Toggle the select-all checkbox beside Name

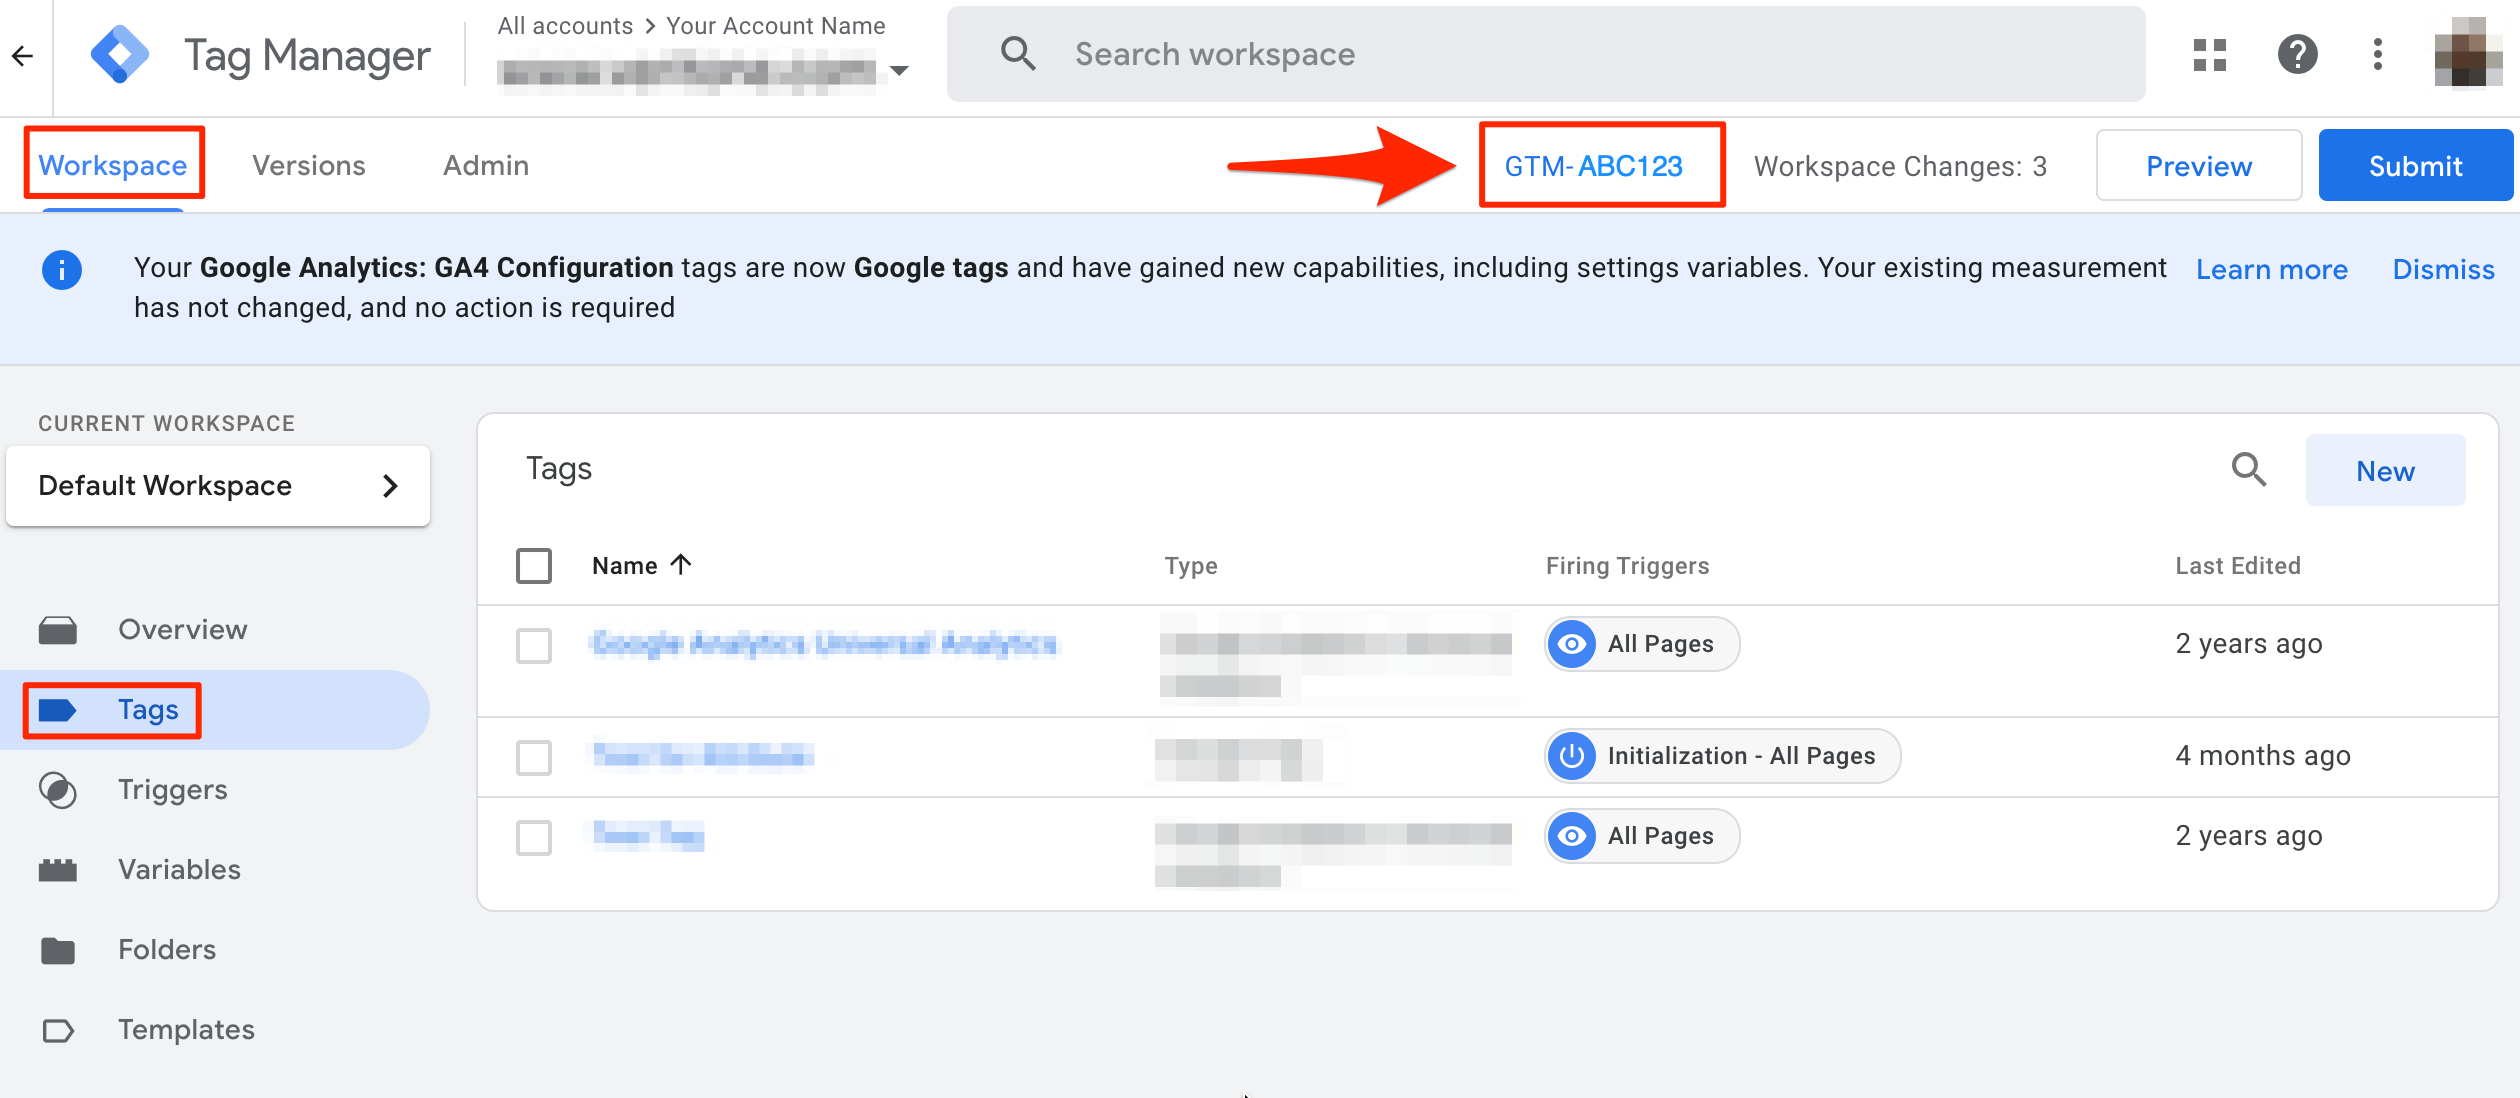coord(534,566)
